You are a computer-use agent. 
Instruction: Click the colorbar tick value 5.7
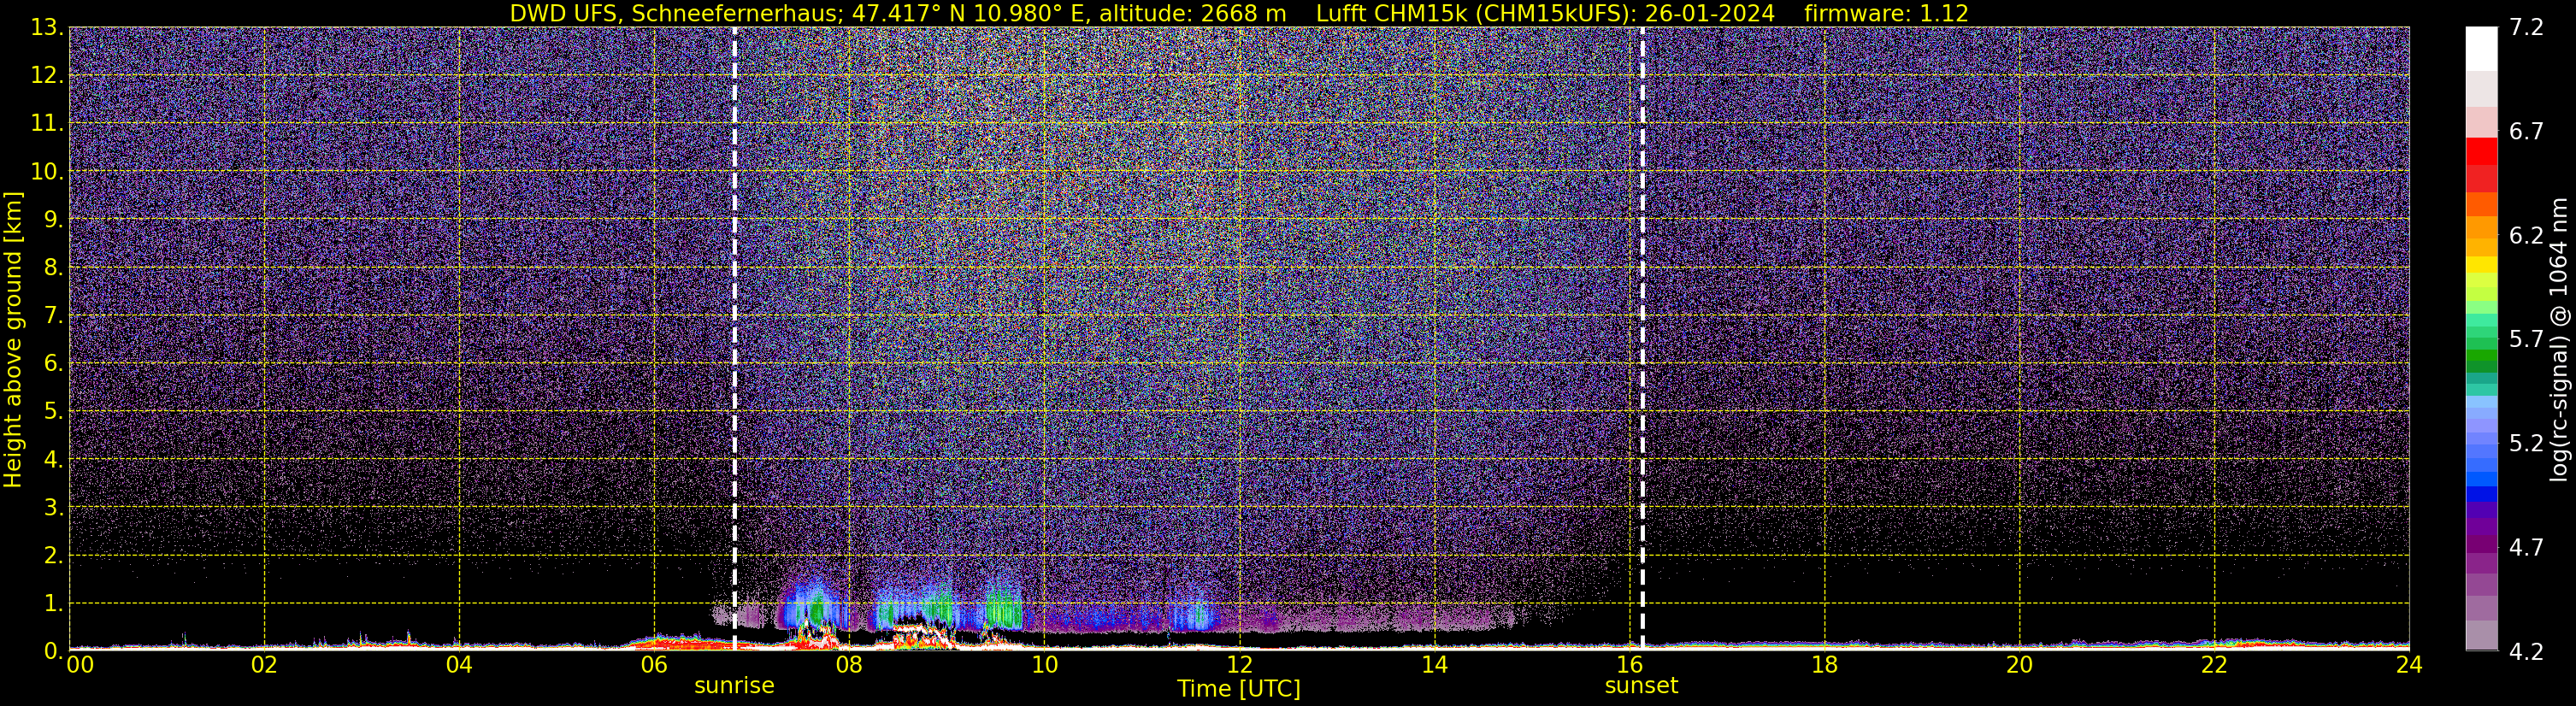pos(2526,339)
